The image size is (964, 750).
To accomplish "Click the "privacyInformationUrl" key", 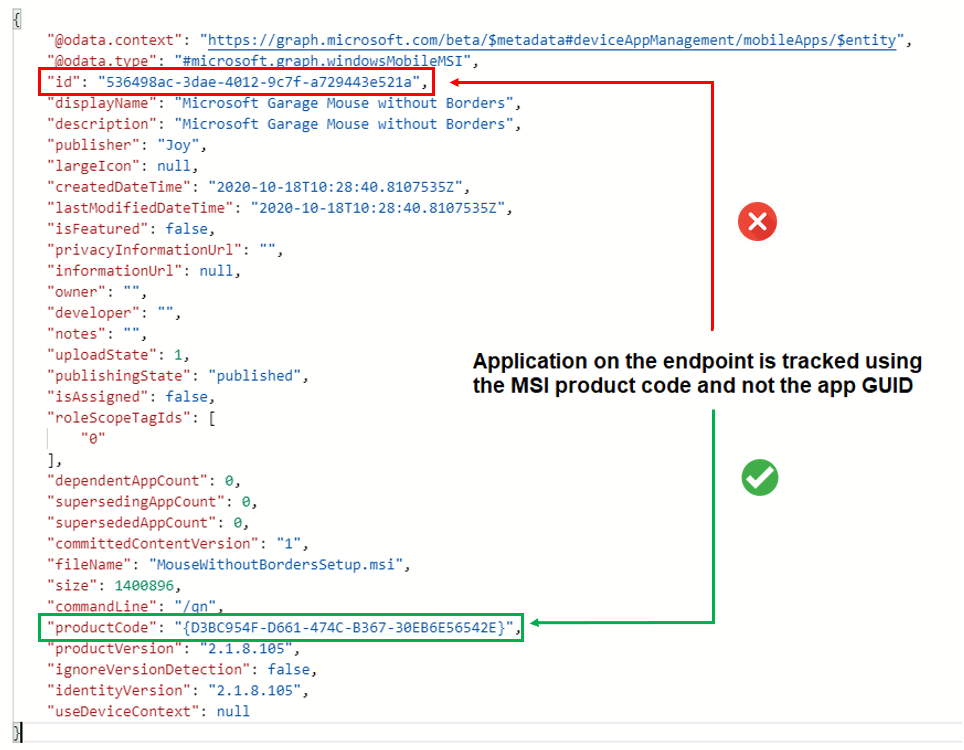I will tap(144, 250).
